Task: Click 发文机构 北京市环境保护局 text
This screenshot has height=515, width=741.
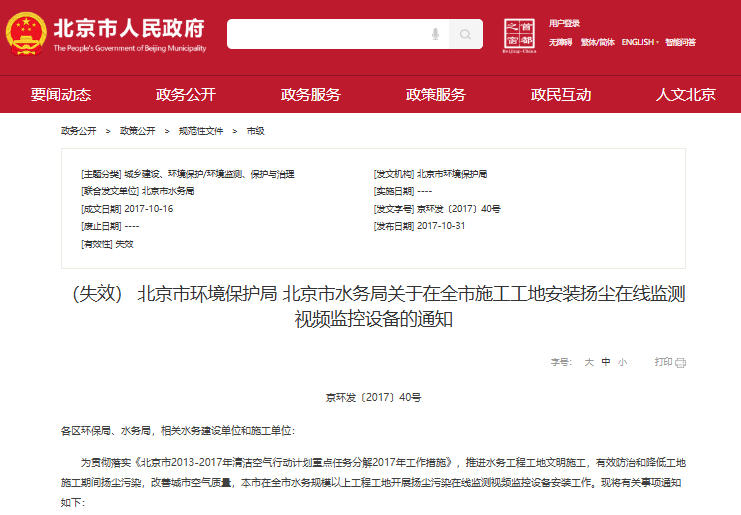Action: point(430,174)
